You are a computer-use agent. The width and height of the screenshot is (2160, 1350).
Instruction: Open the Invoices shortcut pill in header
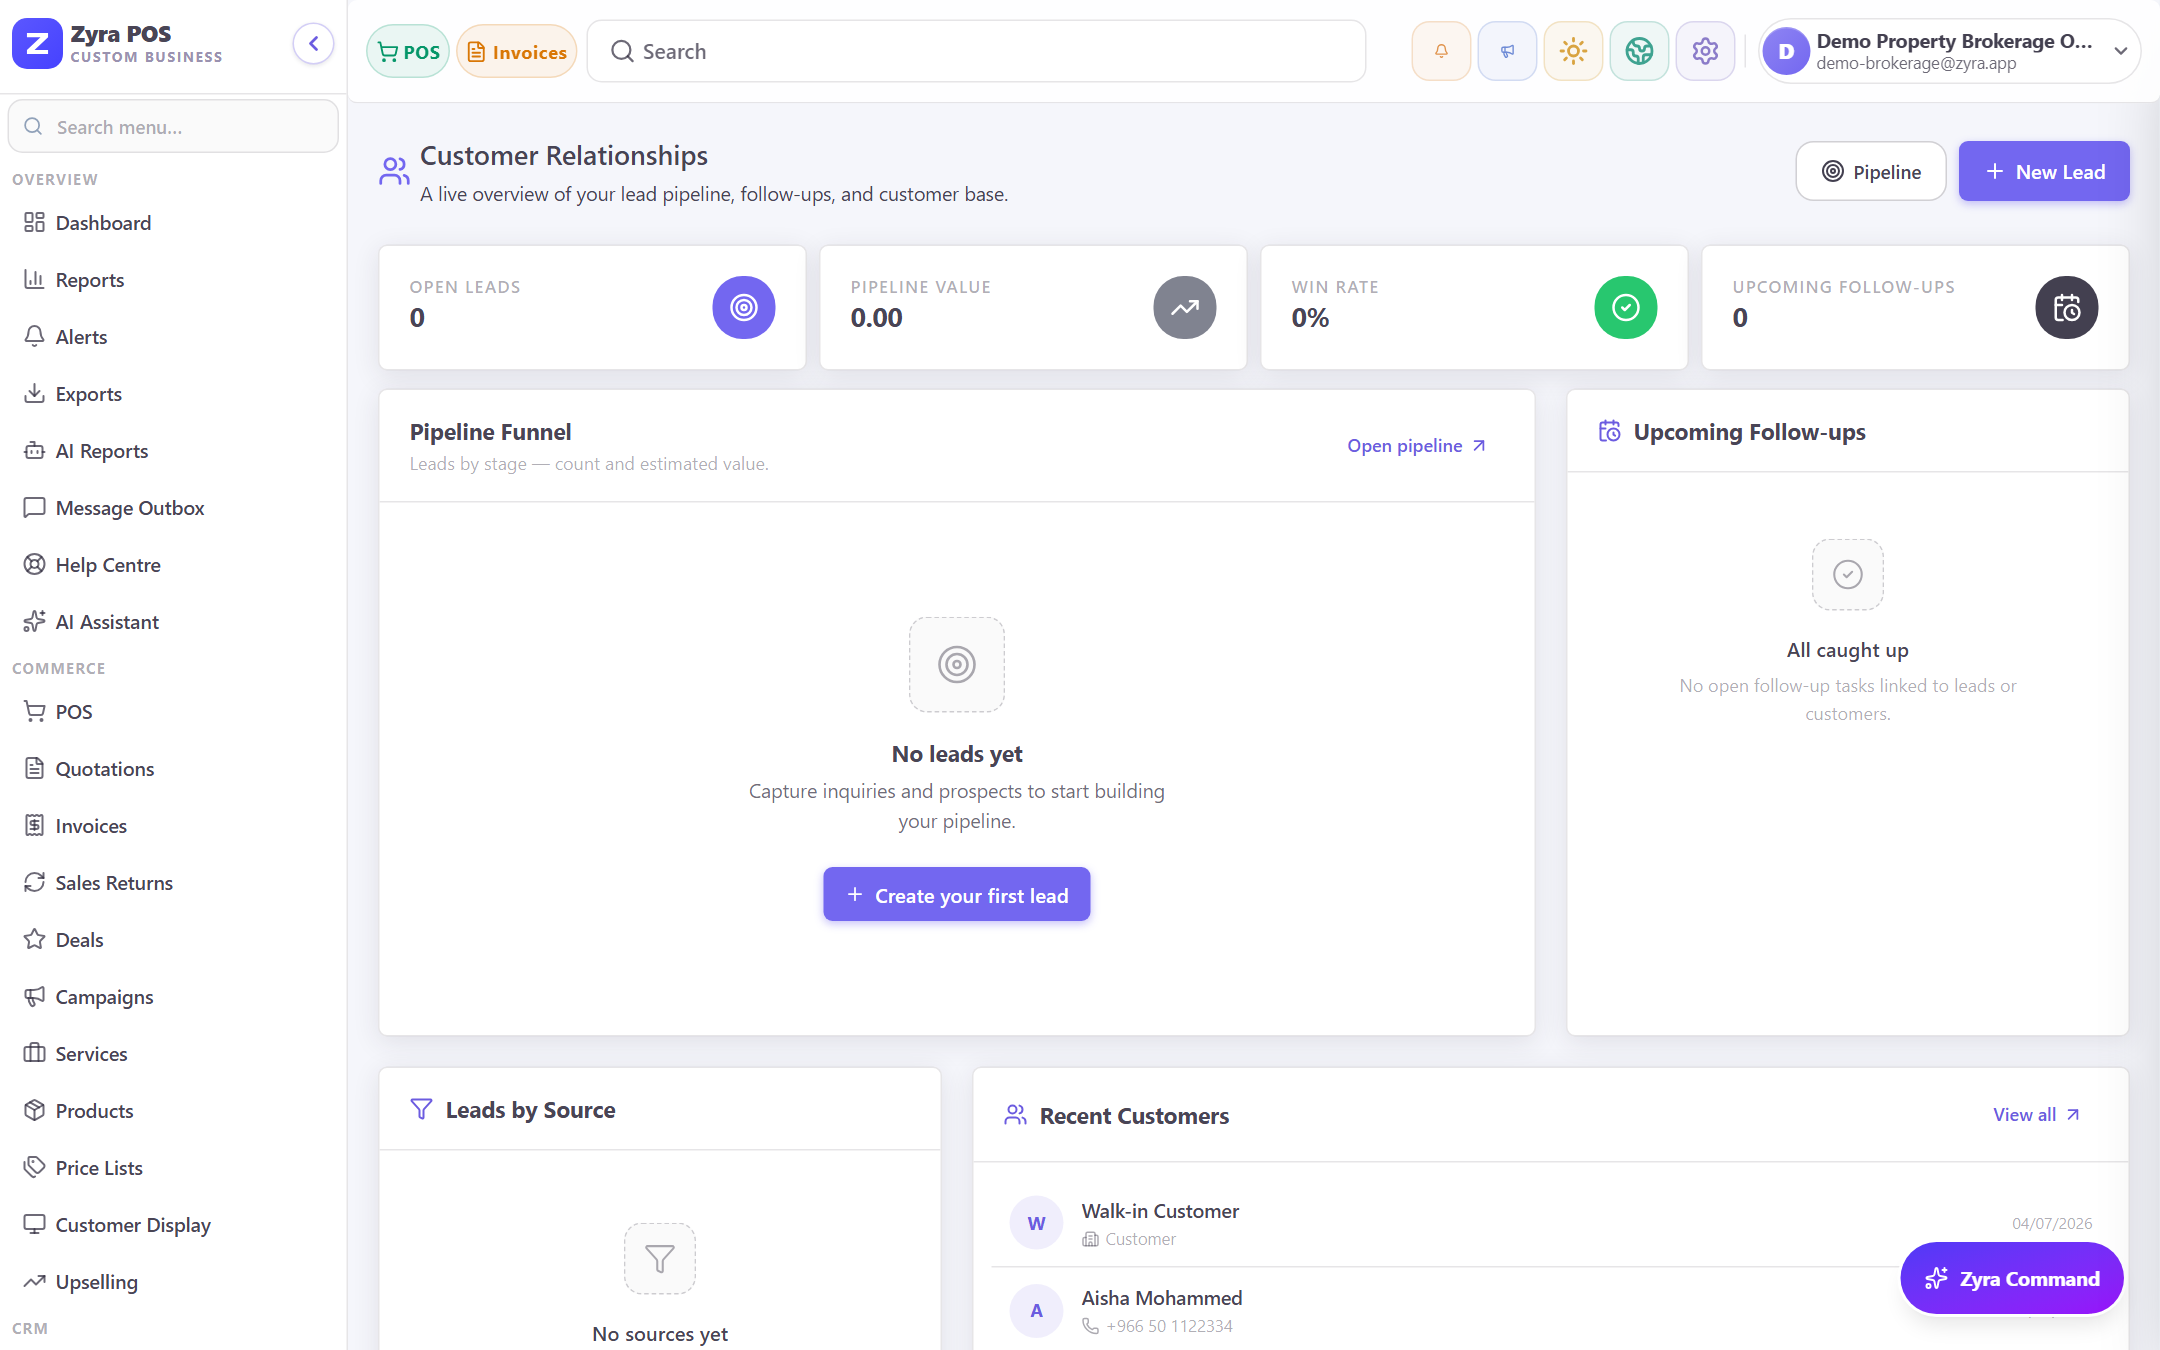(517, 52)
